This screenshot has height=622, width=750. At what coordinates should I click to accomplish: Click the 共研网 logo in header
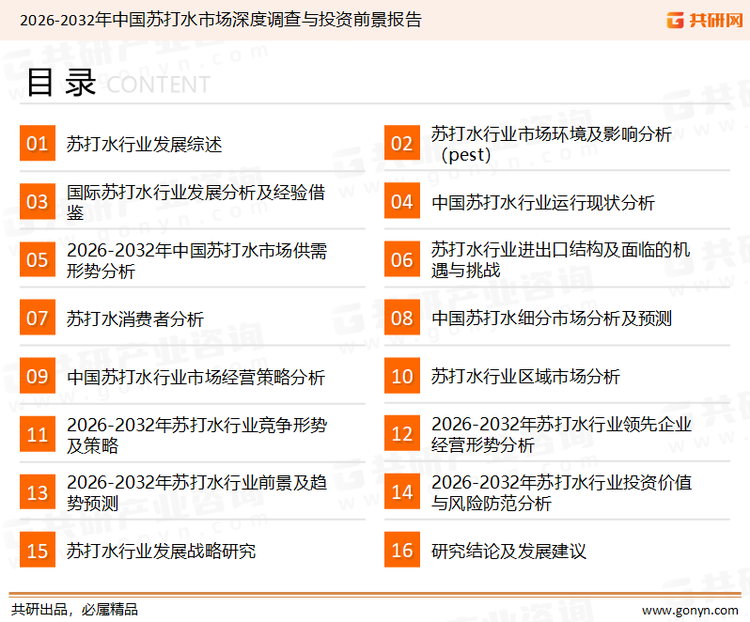coord(705,20)
